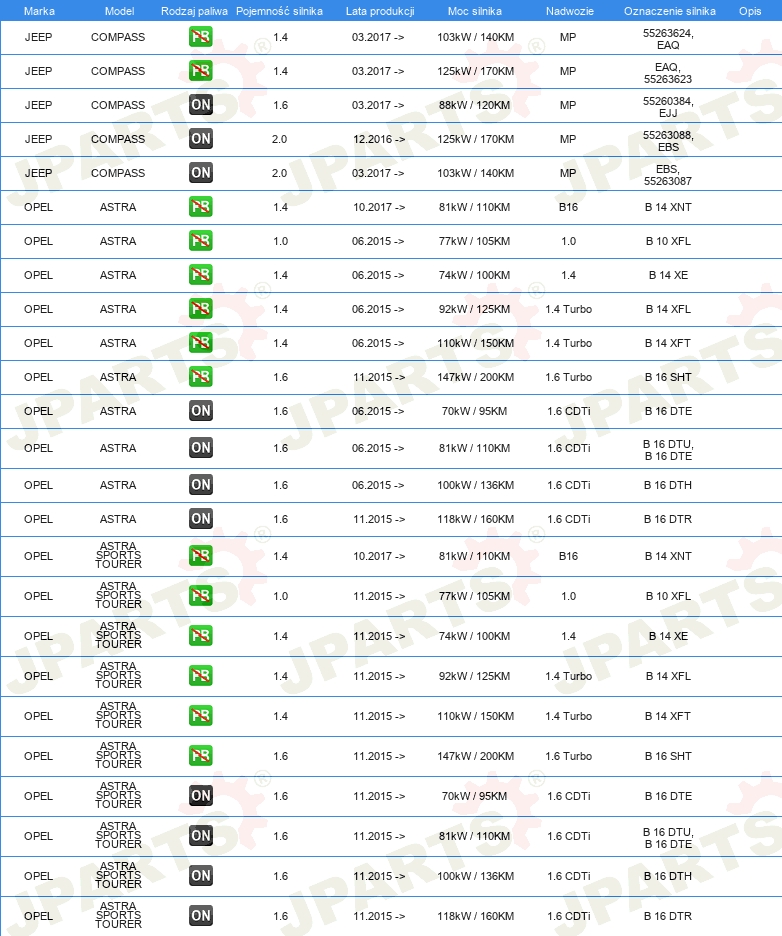Click petrol icon for Jeep Compass 1.4 125kW/170KM
The image size is (782, 936).
(x=201, y=71)
